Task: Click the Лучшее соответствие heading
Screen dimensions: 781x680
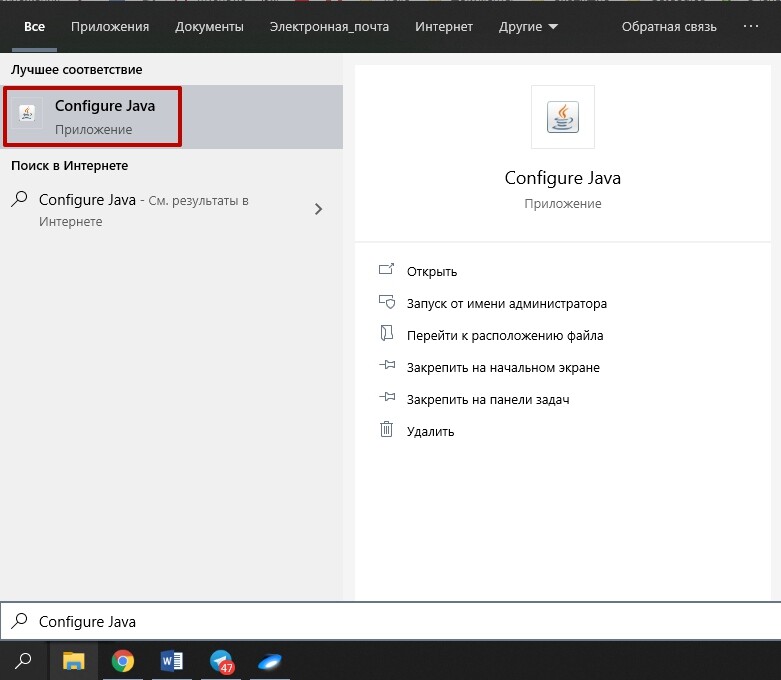Action: click(77, 69)
